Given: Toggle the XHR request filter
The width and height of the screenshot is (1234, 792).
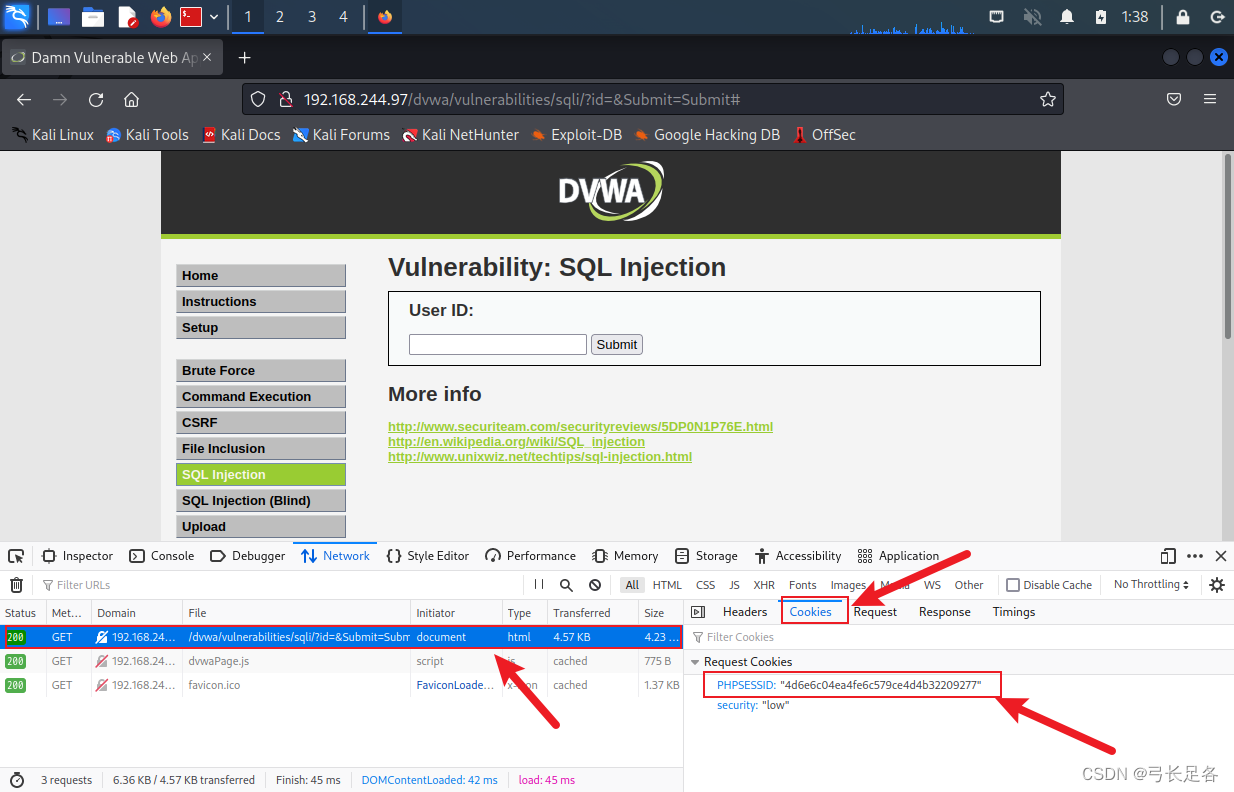Looking at the screenshot, I should (764, 584).
